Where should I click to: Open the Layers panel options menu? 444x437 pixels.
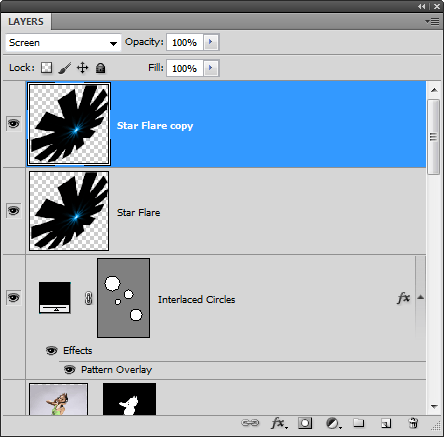point(432,22)
